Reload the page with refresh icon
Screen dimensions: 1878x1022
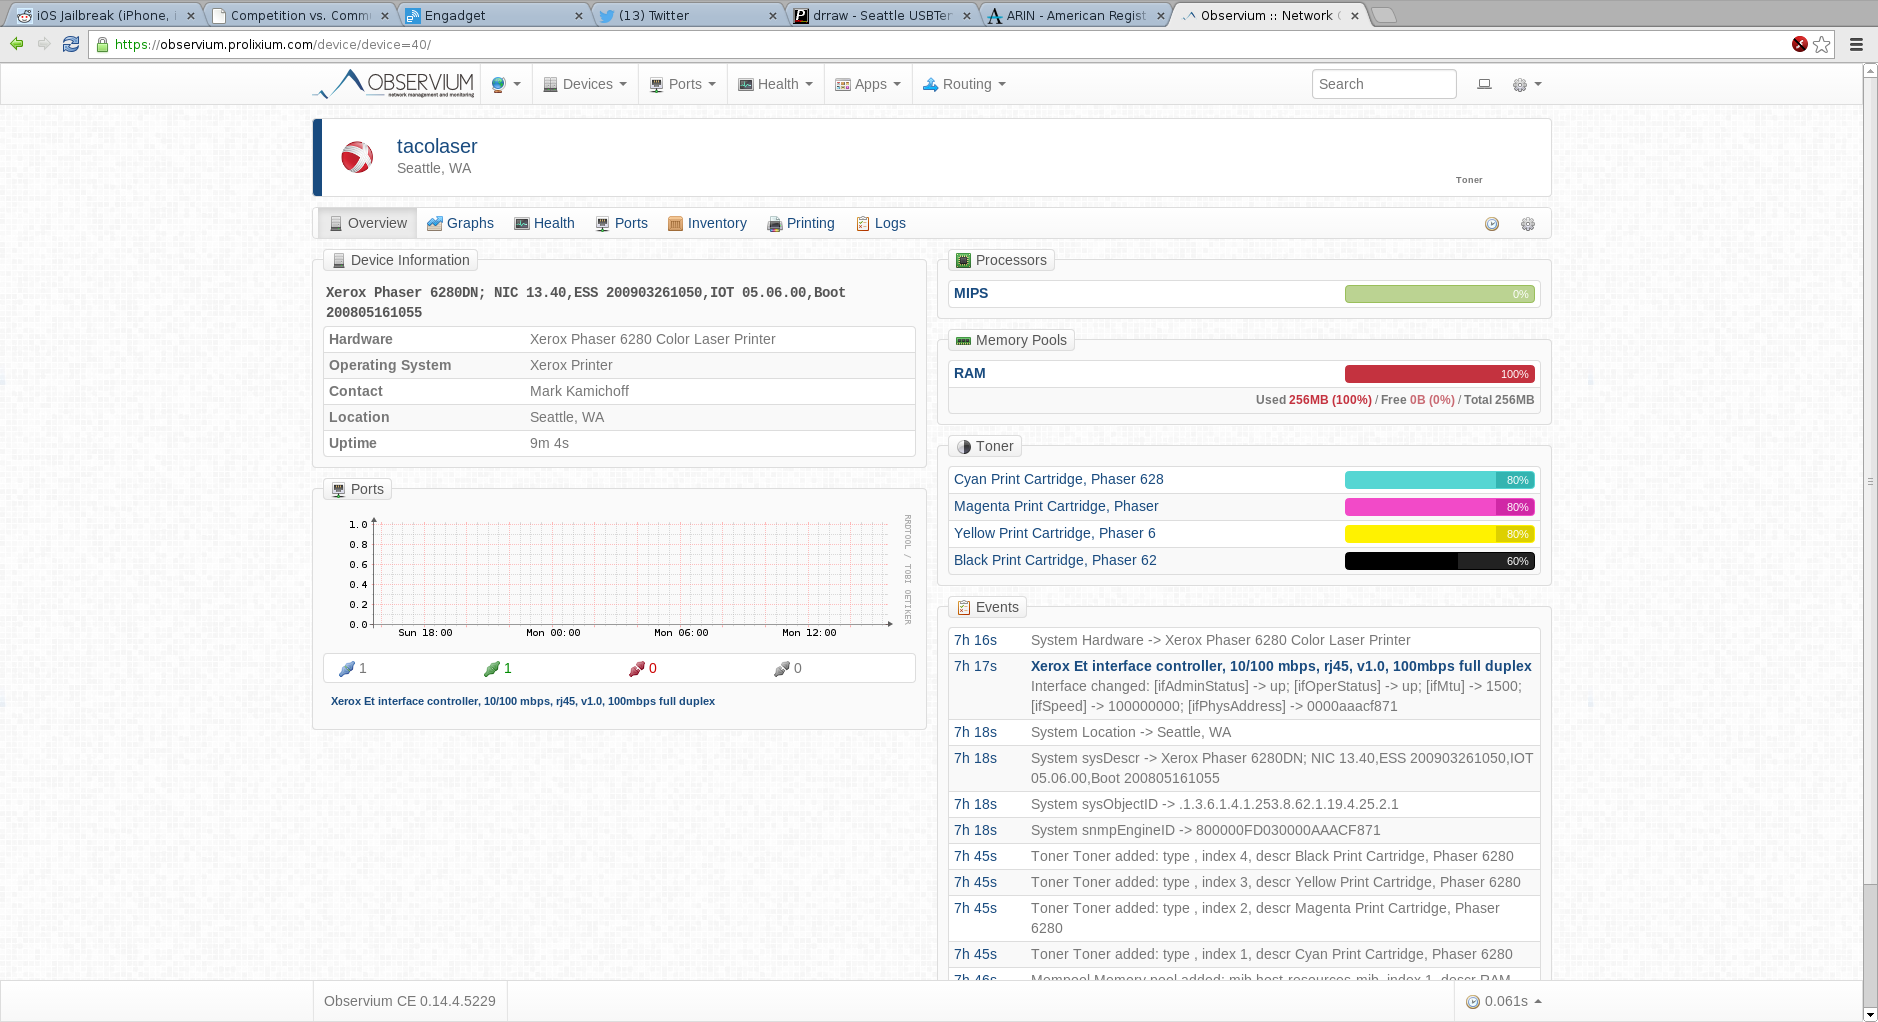point(71,44)
